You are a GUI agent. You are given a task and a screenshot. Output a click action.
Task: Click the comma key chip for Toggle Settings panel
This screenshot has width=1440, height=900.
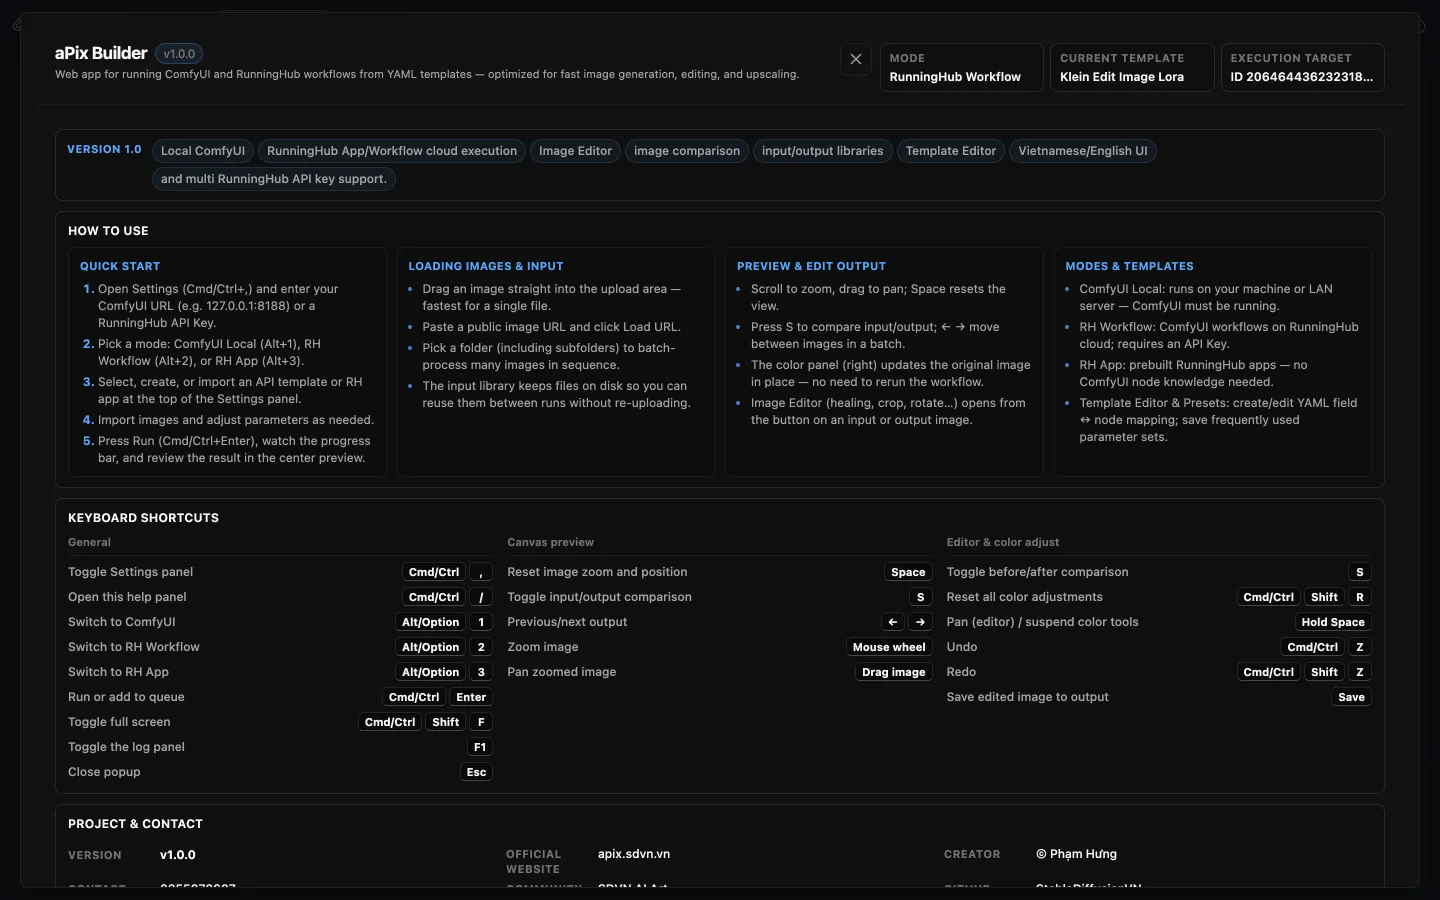pyautogui.click(x=481, y=572)
